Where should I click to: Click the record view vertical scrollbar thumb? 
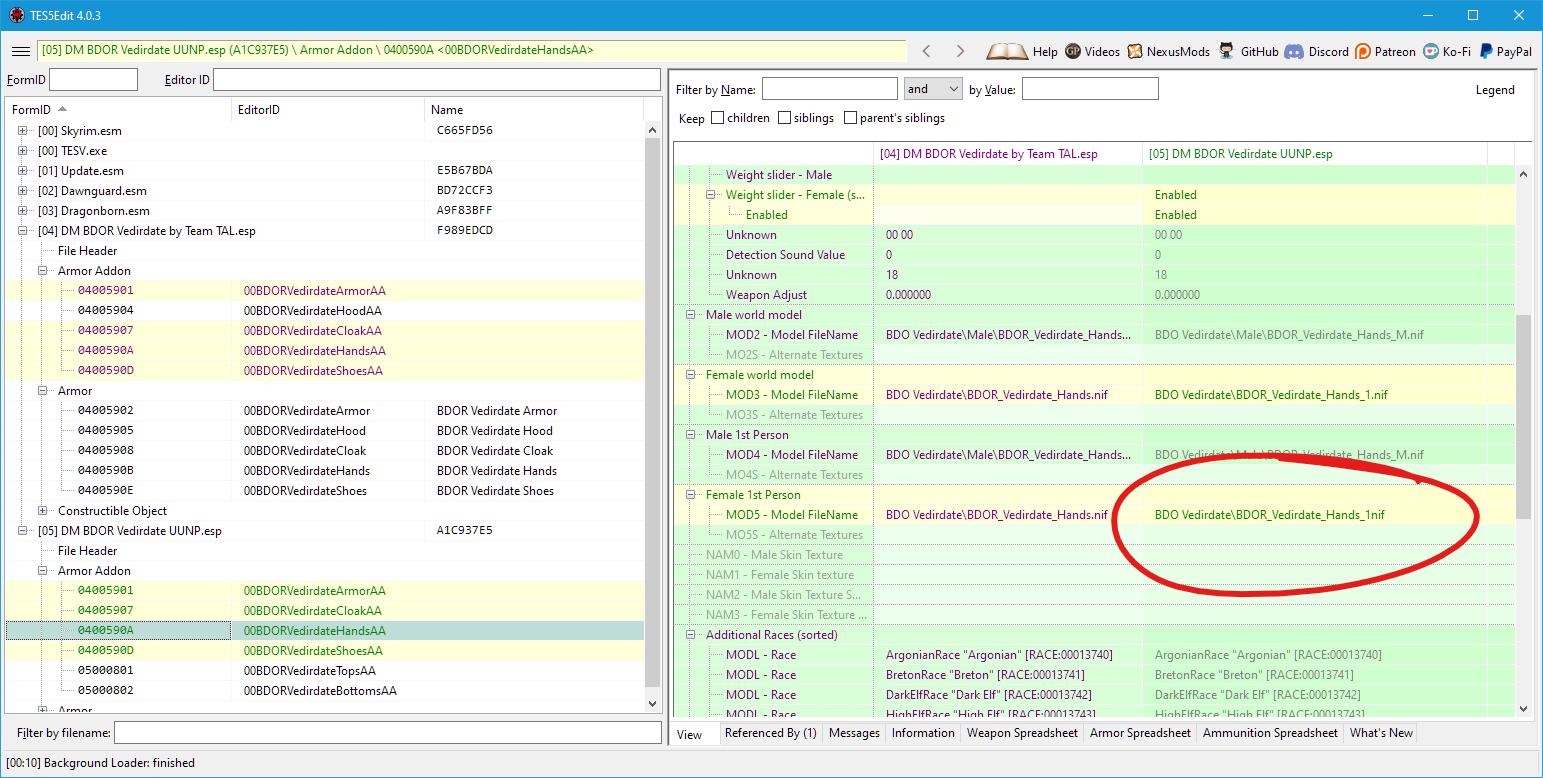[1524, 416]
